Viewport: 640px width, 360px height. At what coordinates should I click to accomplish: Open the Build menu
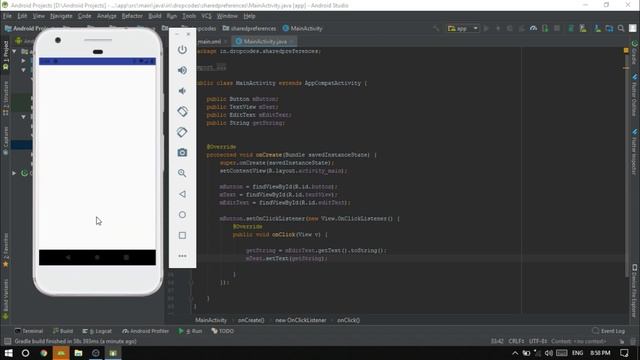(x=155, y=16)
